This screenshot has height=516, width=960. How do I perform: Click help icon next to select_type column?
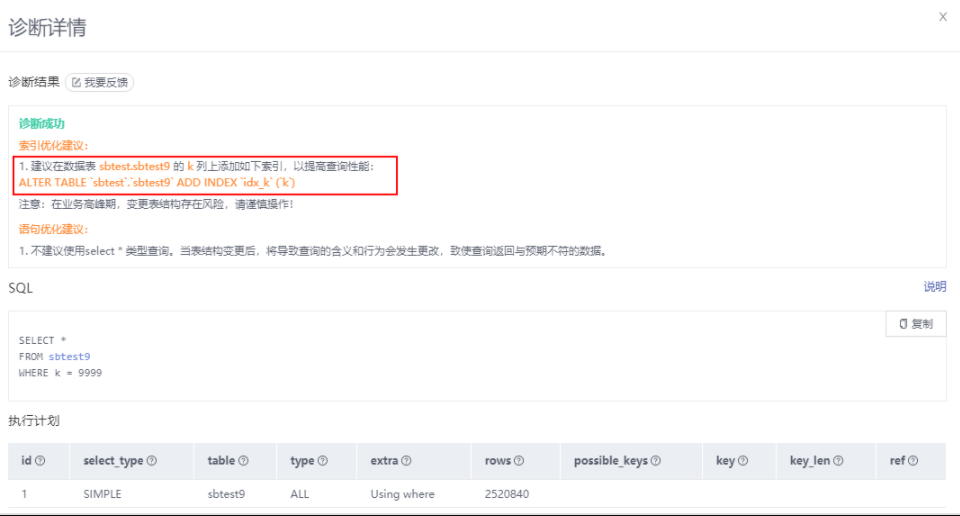pos(152,461)
